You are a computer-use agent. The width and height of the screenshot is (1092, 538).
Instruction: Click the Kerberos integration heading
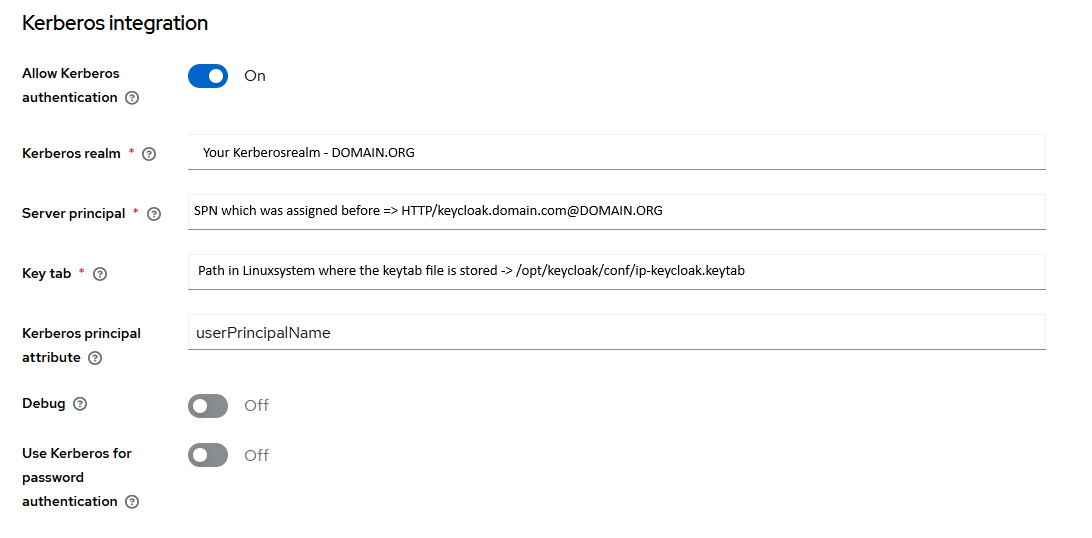tap(115, 22)
